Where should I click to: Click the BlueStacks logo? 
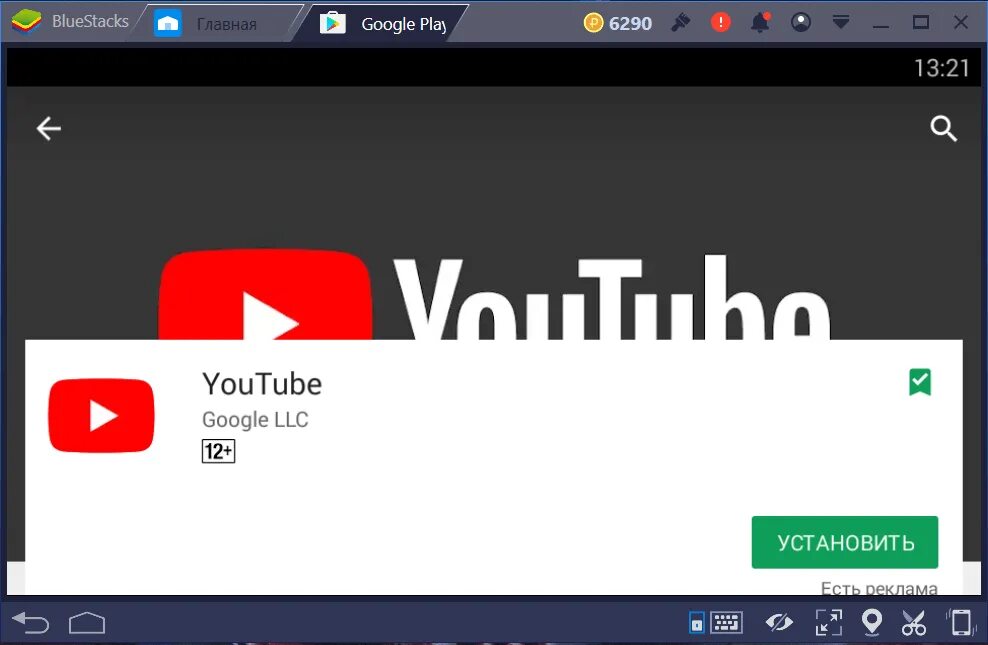[26, 21]
